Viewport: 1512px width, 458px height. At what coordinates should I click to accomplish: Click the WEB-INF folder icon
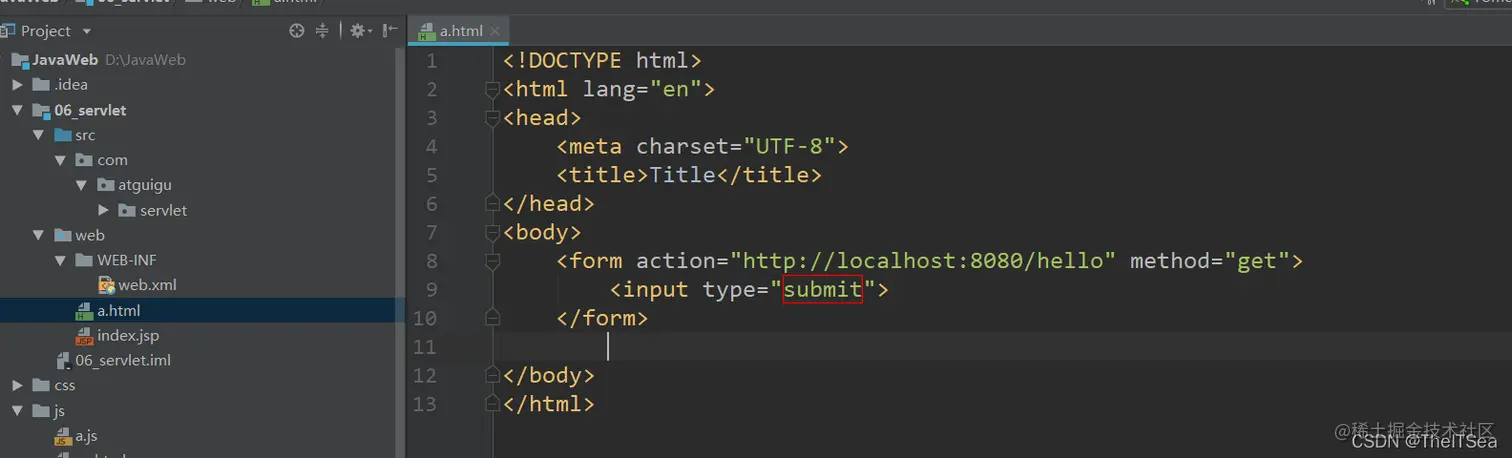coord(84,260)
